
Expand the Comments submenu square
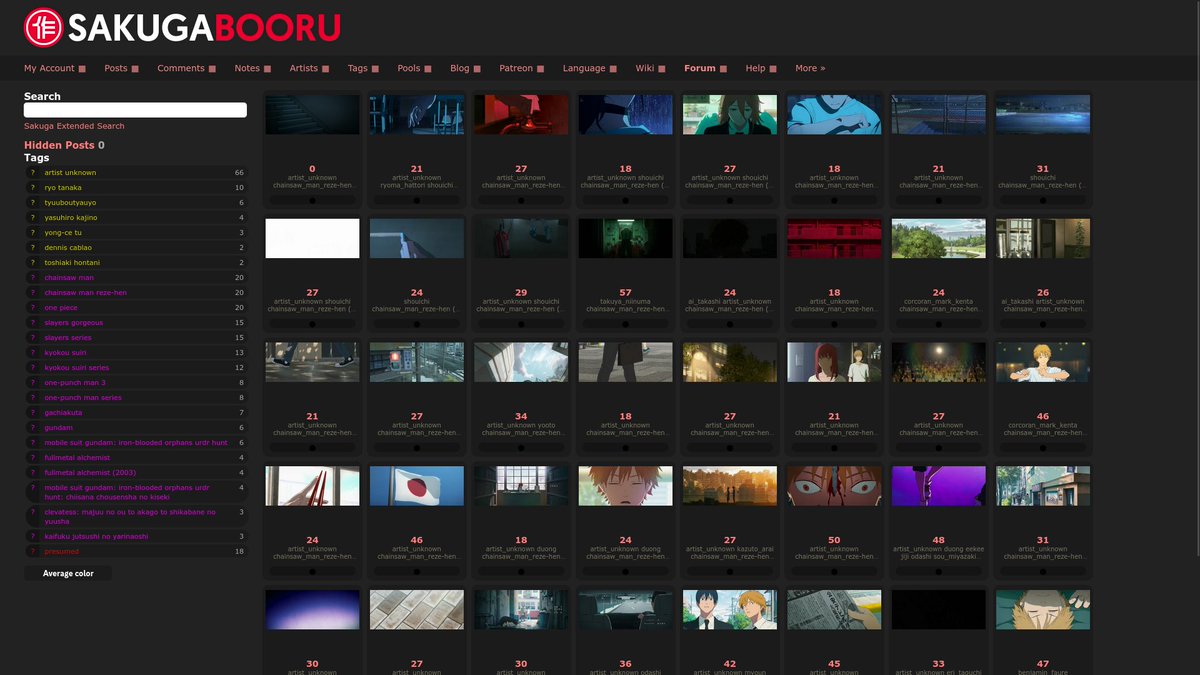tap(212, 69)
